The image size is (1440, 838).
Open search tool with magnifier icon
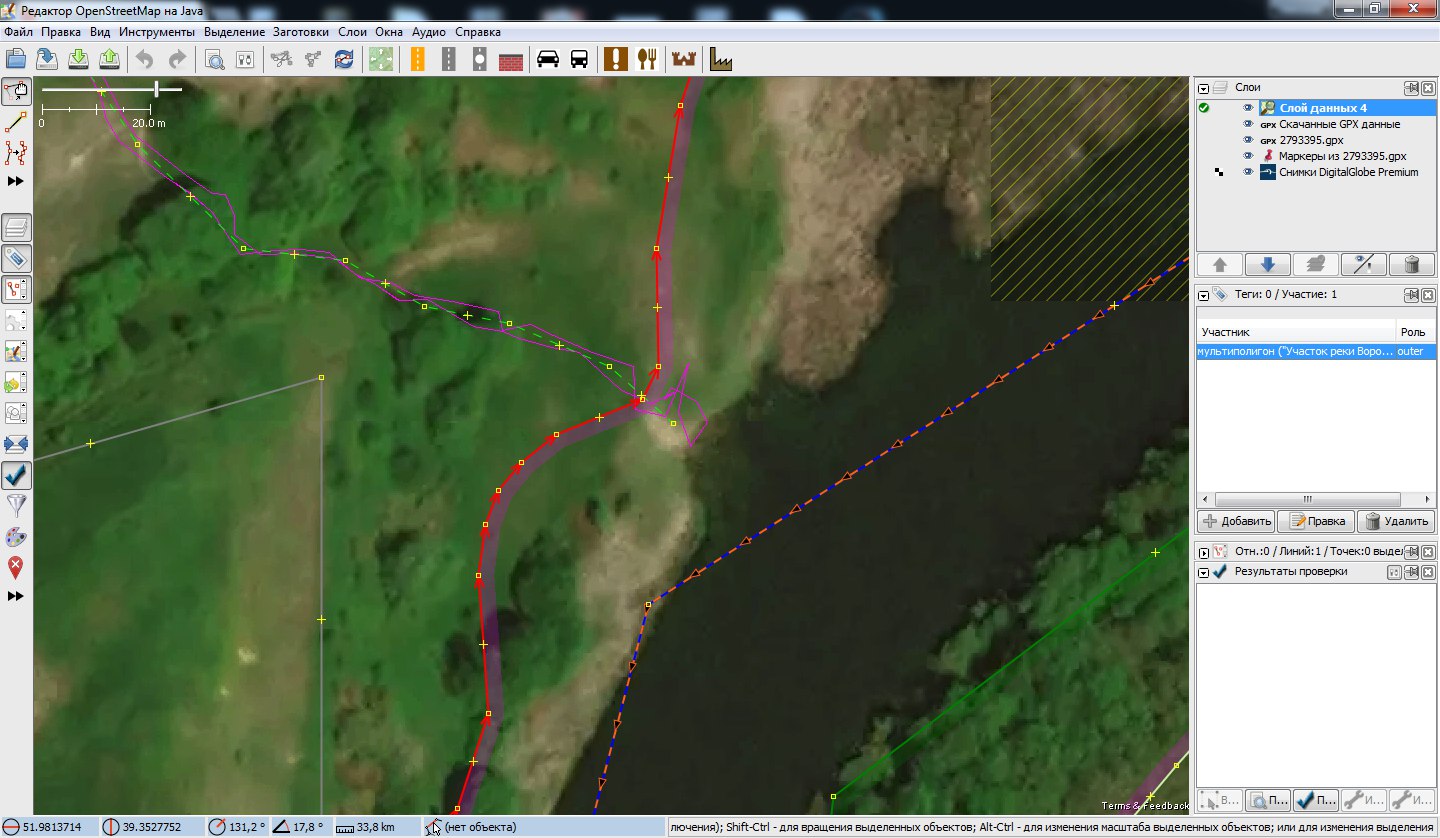[x=214, y=59]
